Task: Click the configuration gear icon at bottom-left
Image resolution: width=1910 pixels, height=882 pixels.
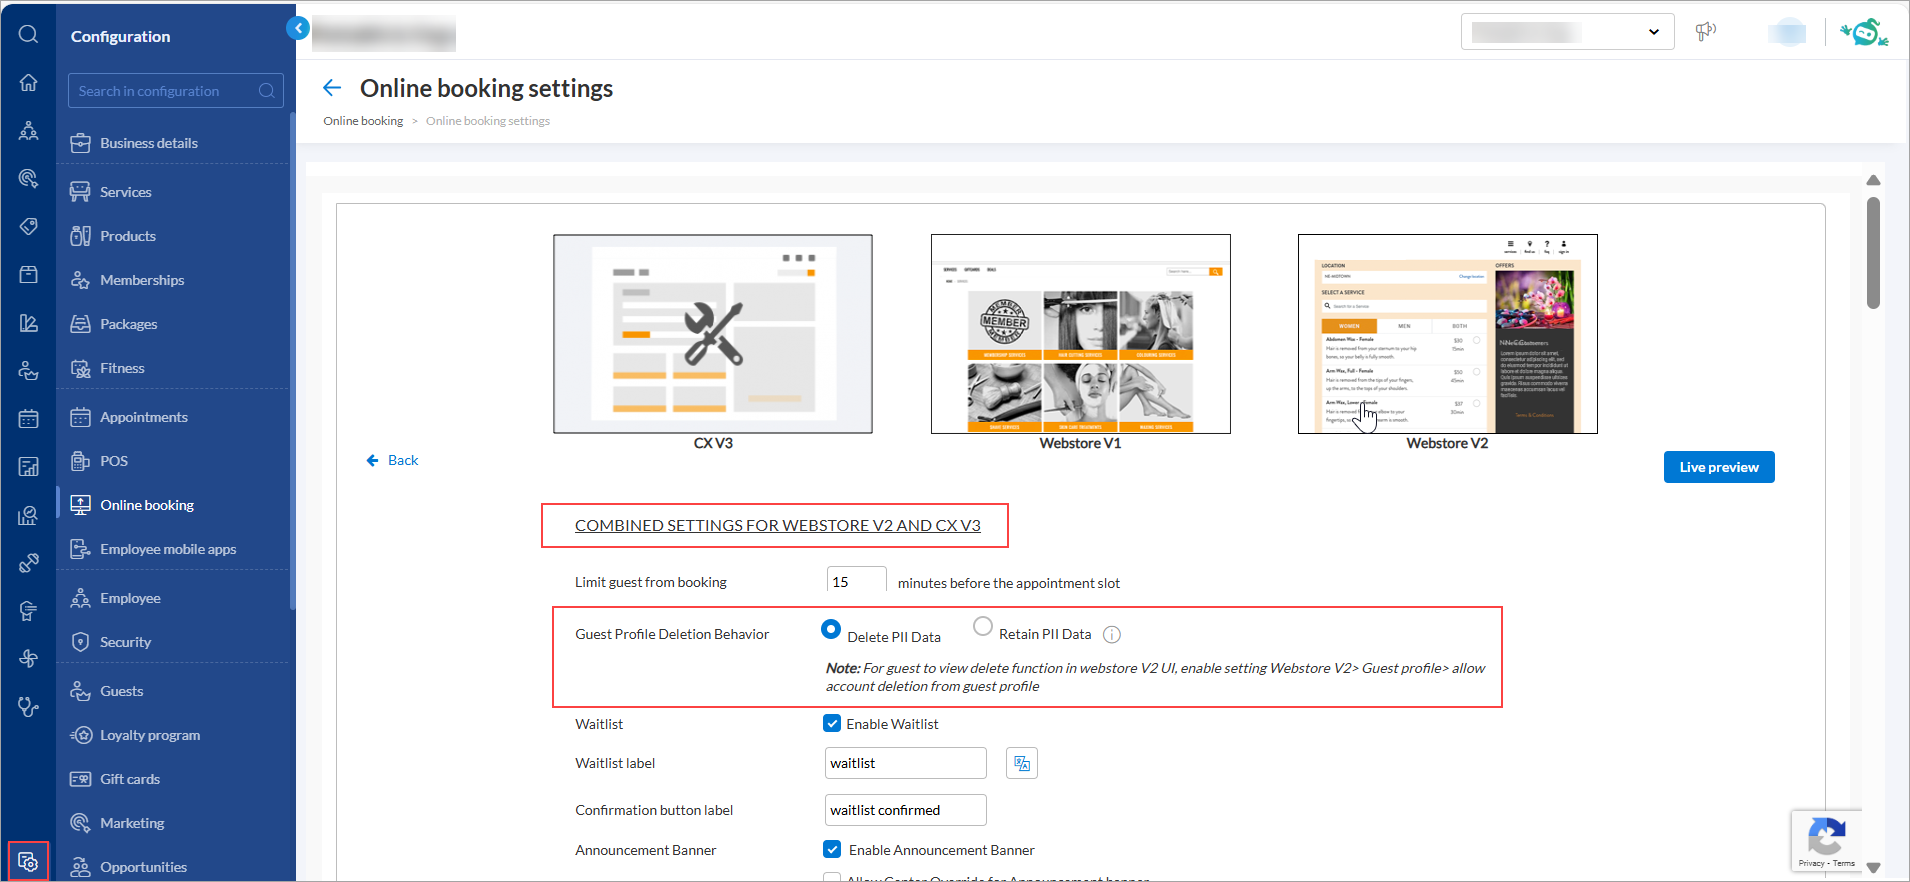Action: coord(28,861)
